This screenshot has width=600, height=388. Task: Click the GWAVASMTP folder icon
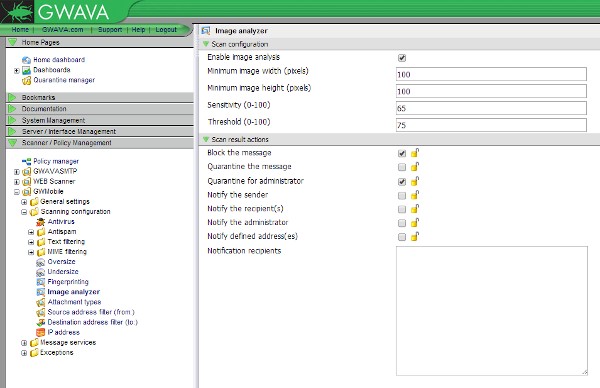point(26,171)
